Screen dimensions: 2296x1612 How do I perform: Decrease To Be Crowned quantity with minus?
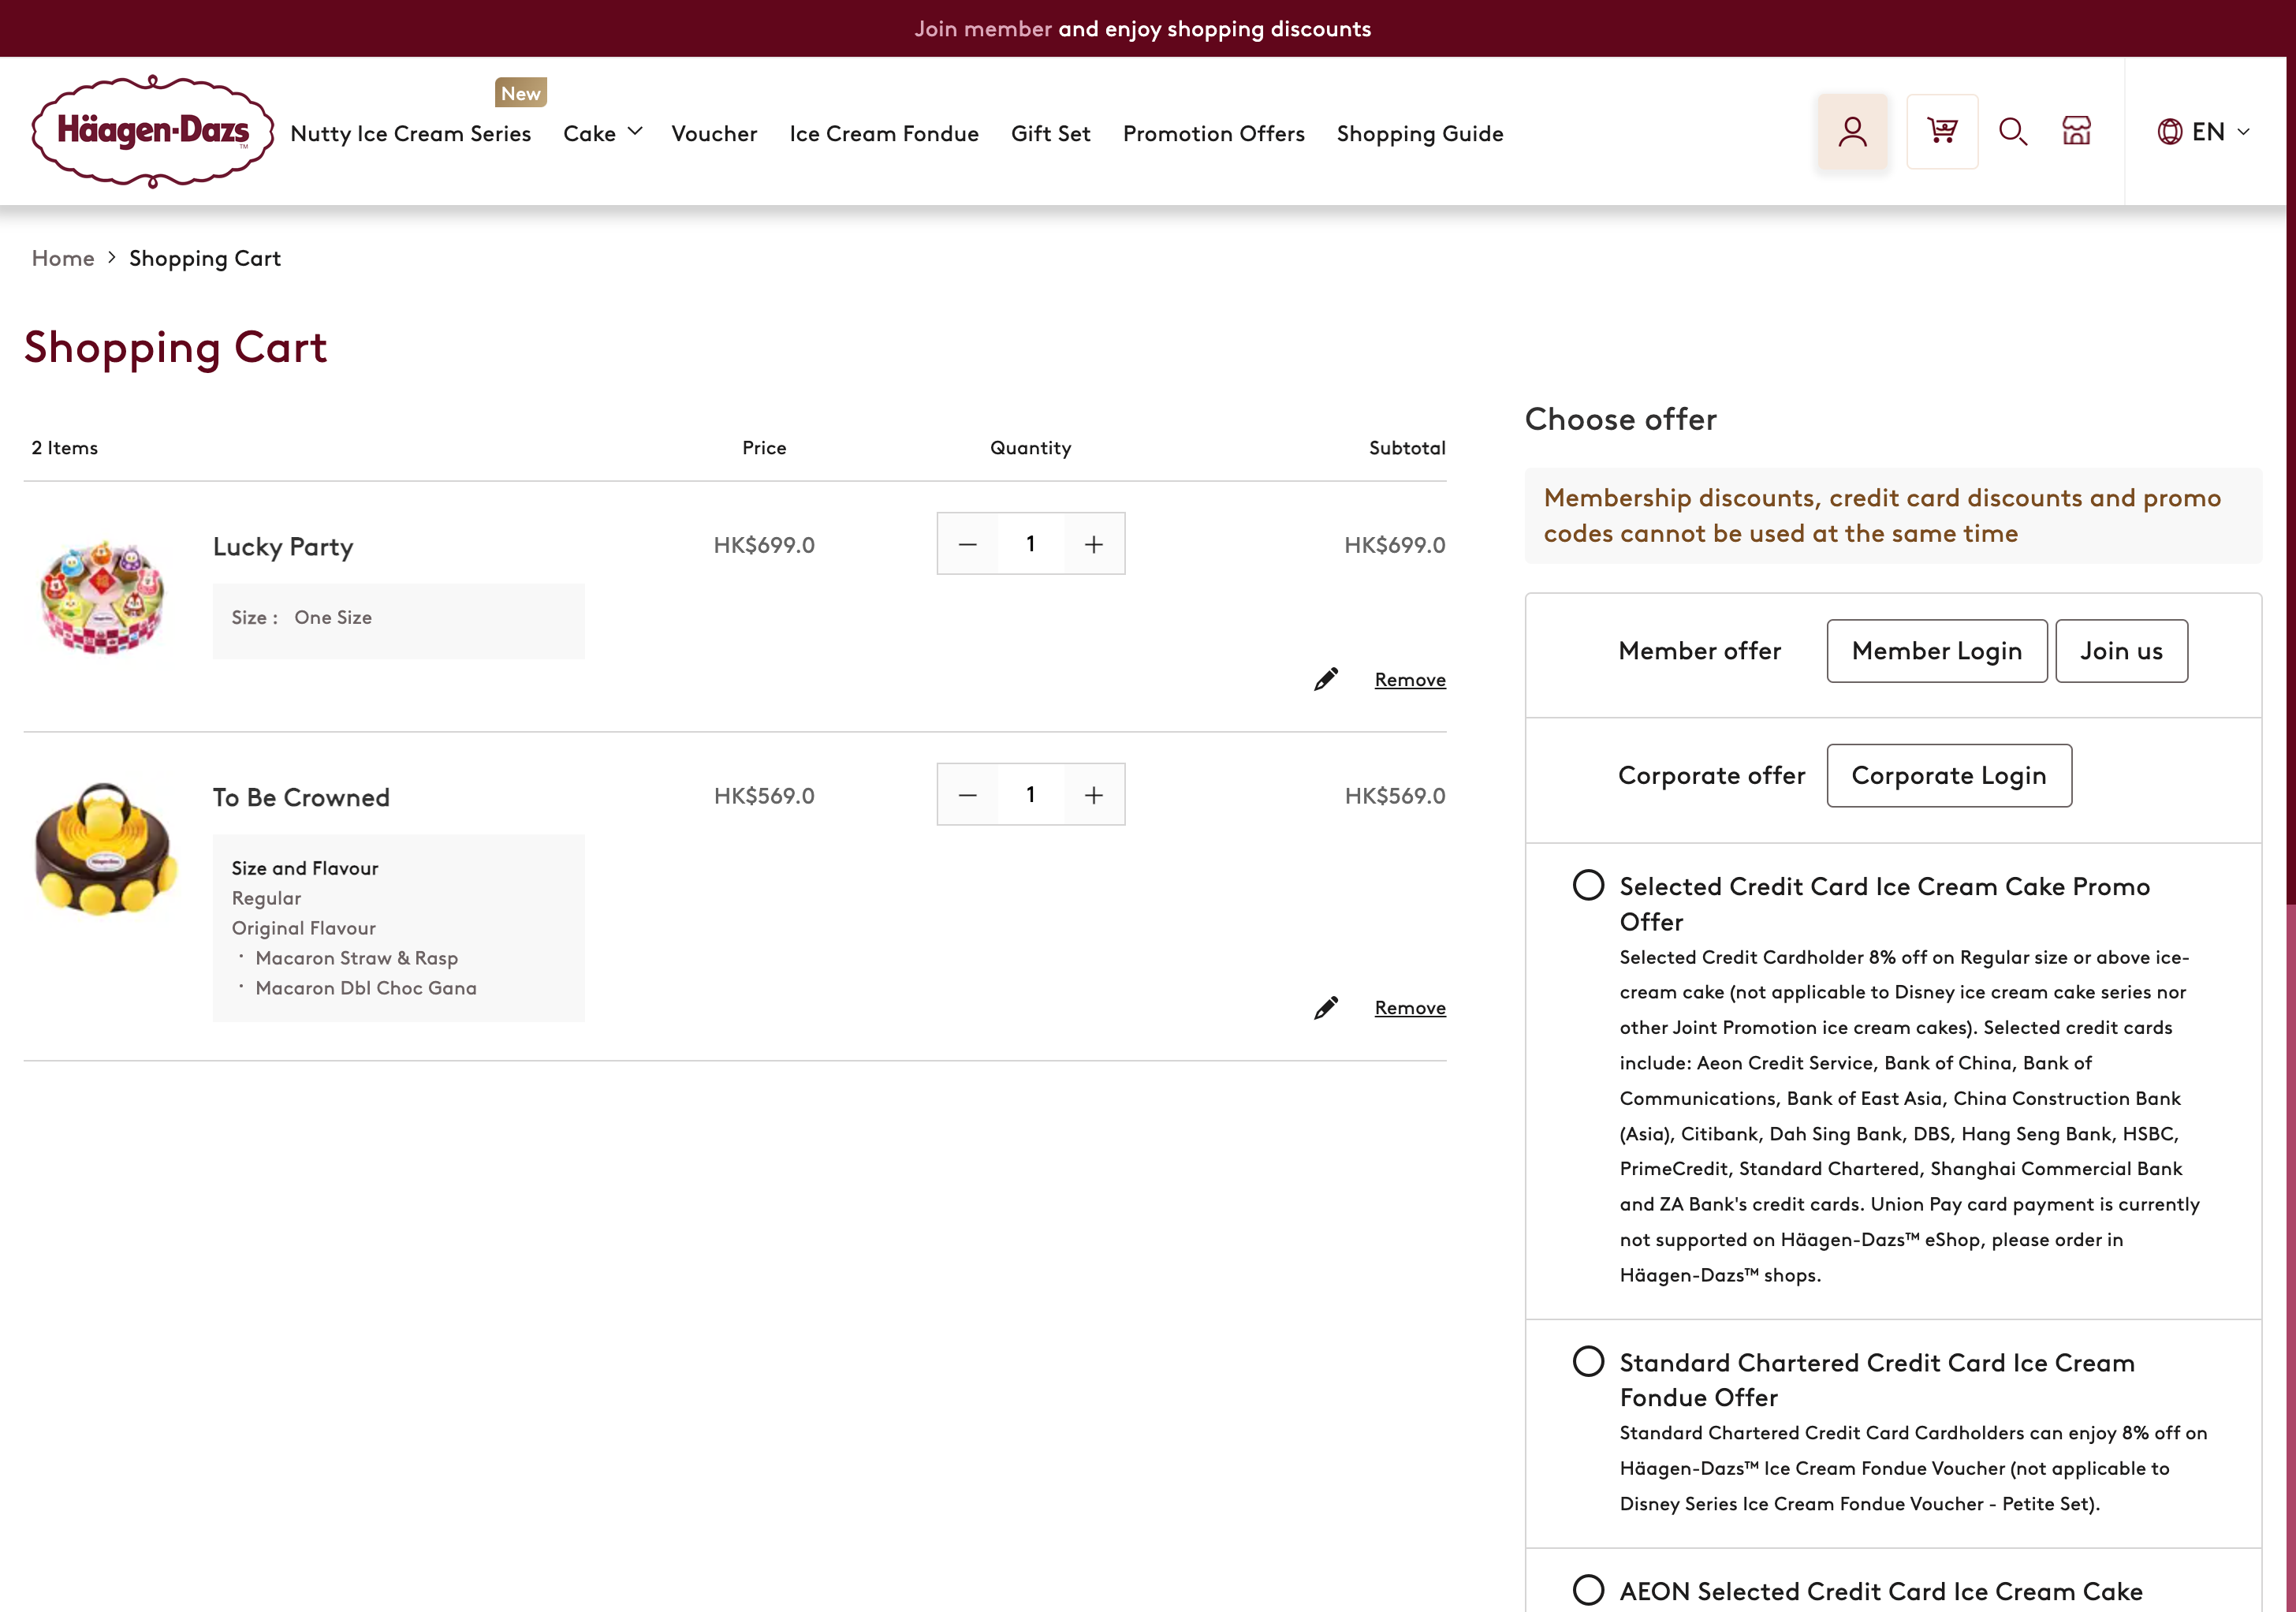coord(967,795)
